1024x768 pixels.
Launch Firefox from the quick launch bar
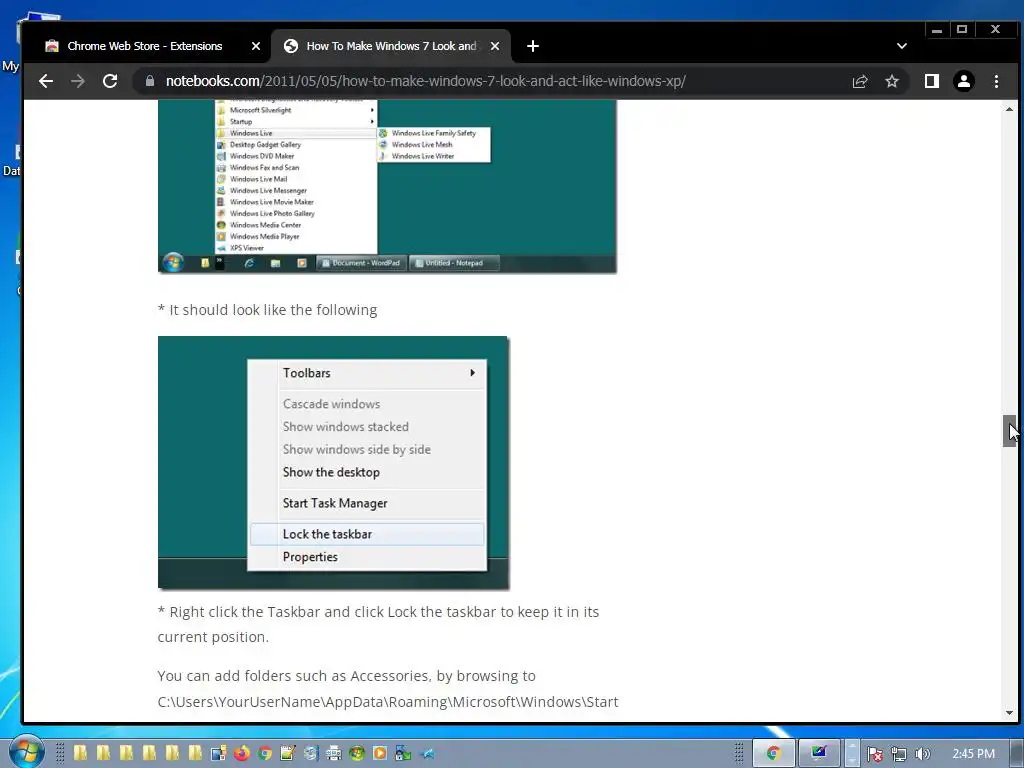[241, 753]
